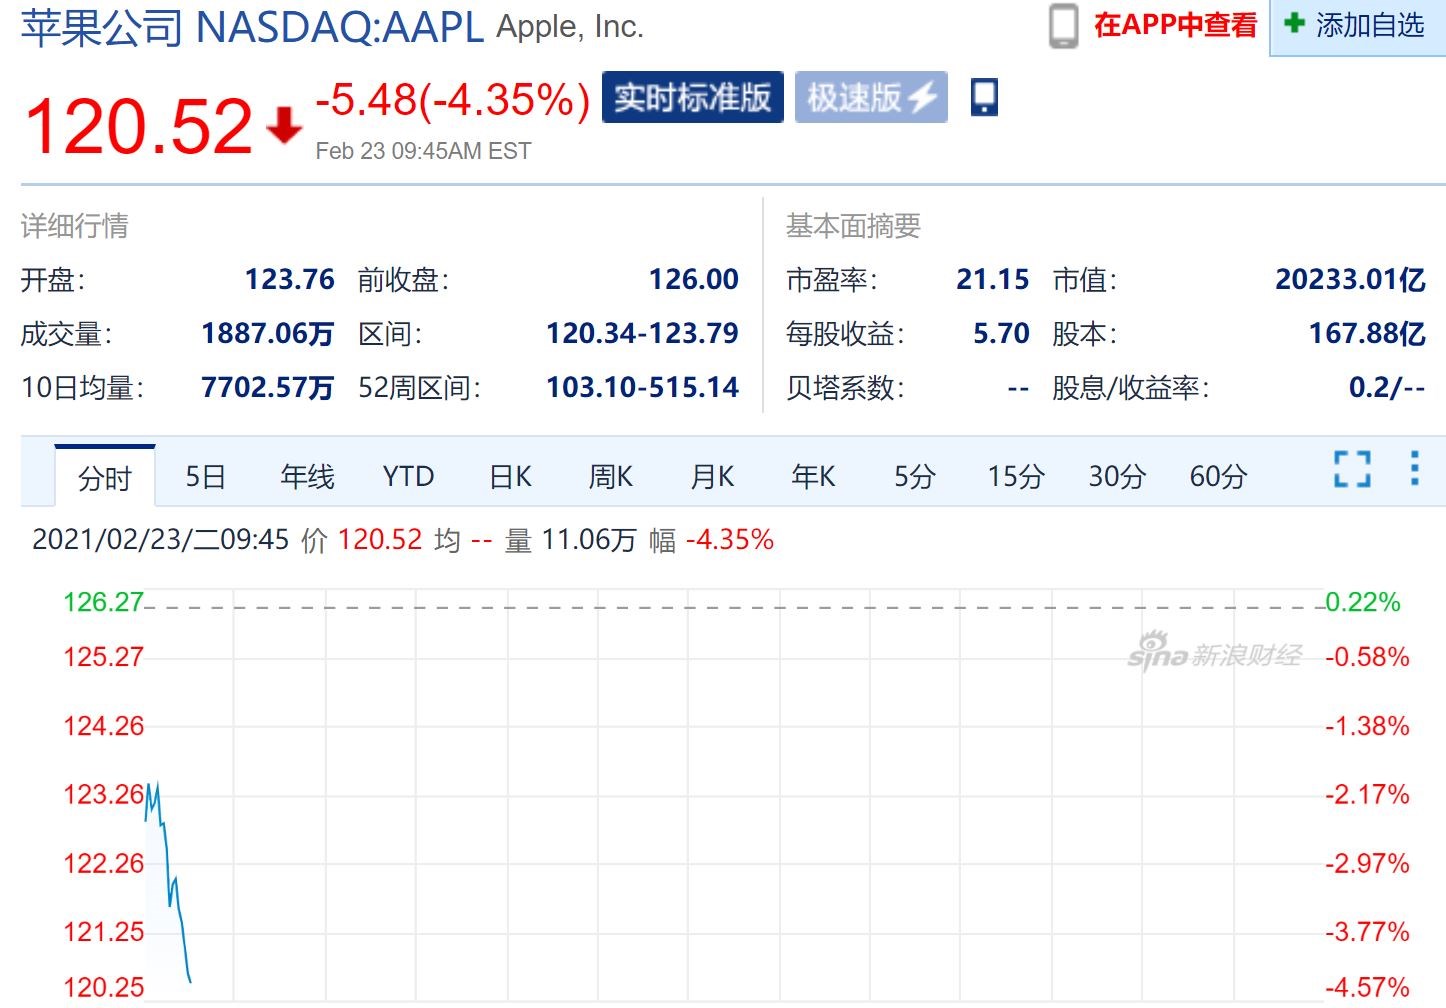
Task: Click percentage axis label -4.57%
Action: point(1367,988)
